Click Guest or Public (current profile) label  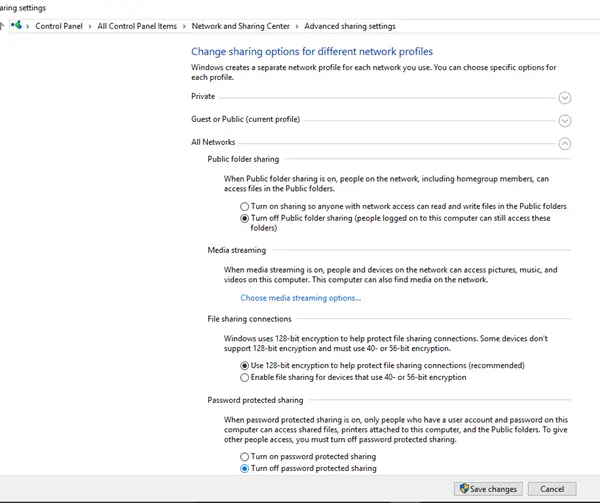[x=246, y=119]
